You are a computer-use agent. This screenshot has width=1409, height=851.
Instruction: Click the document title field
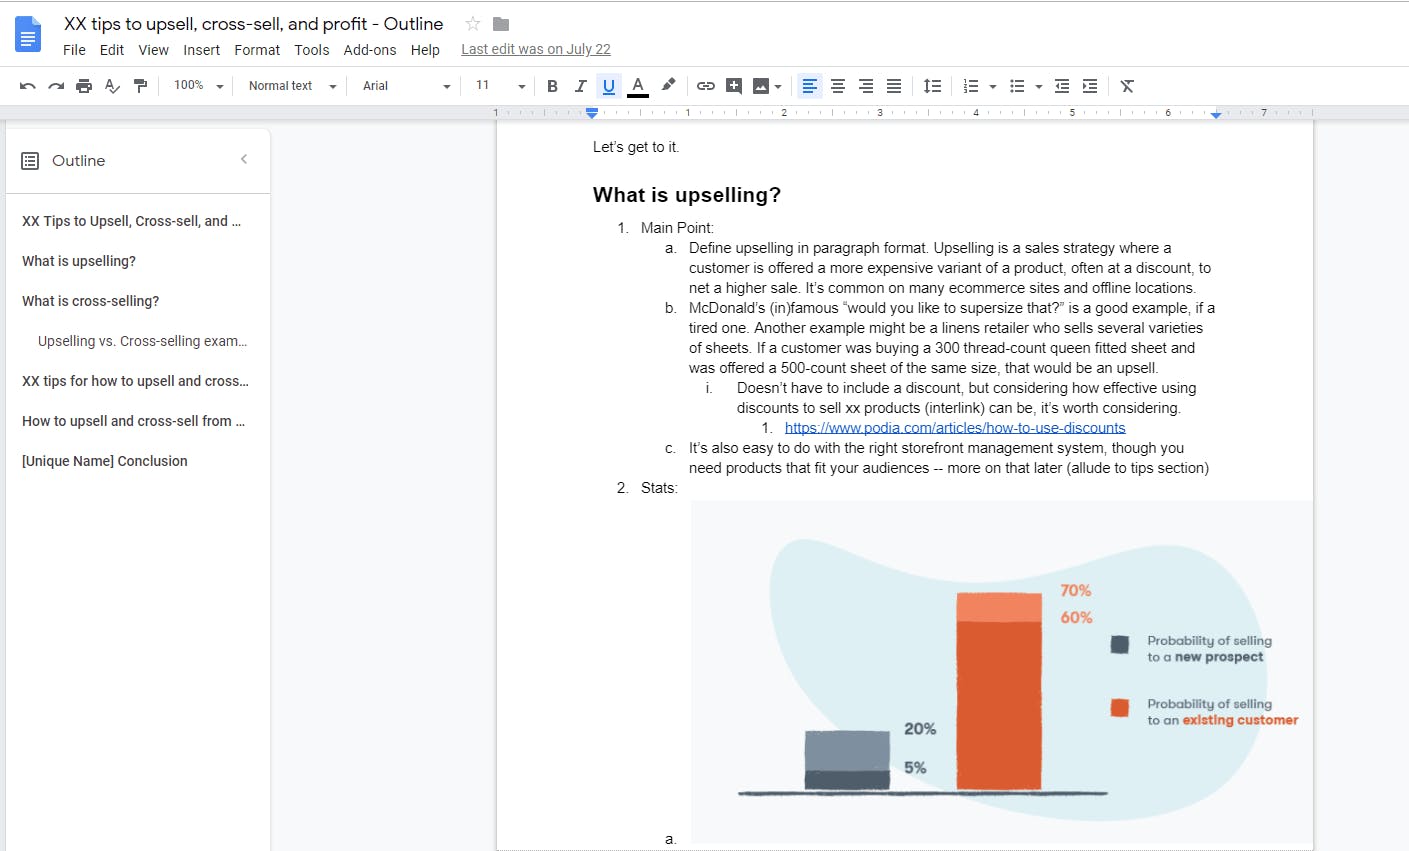tap(254, 24)
